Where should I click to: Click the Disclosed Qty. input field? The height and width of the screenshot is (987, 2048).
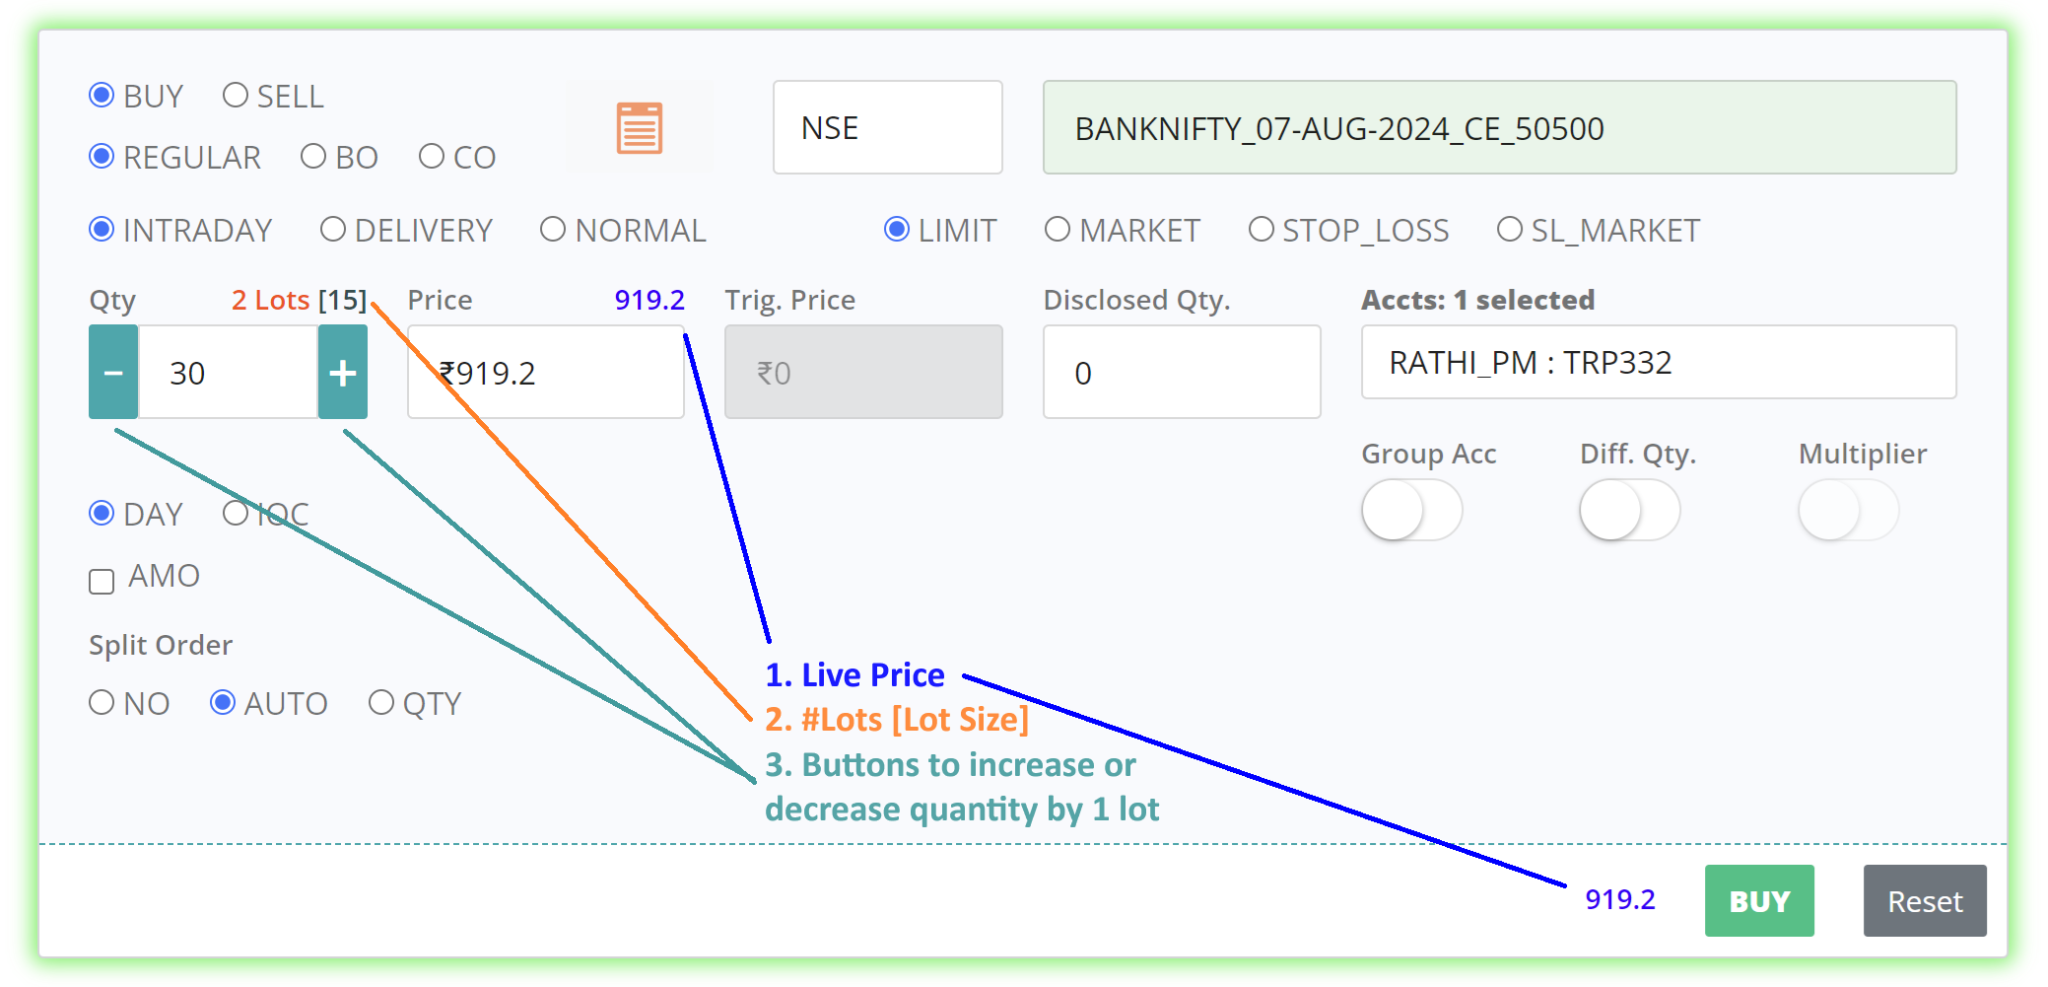point(1182,371)
